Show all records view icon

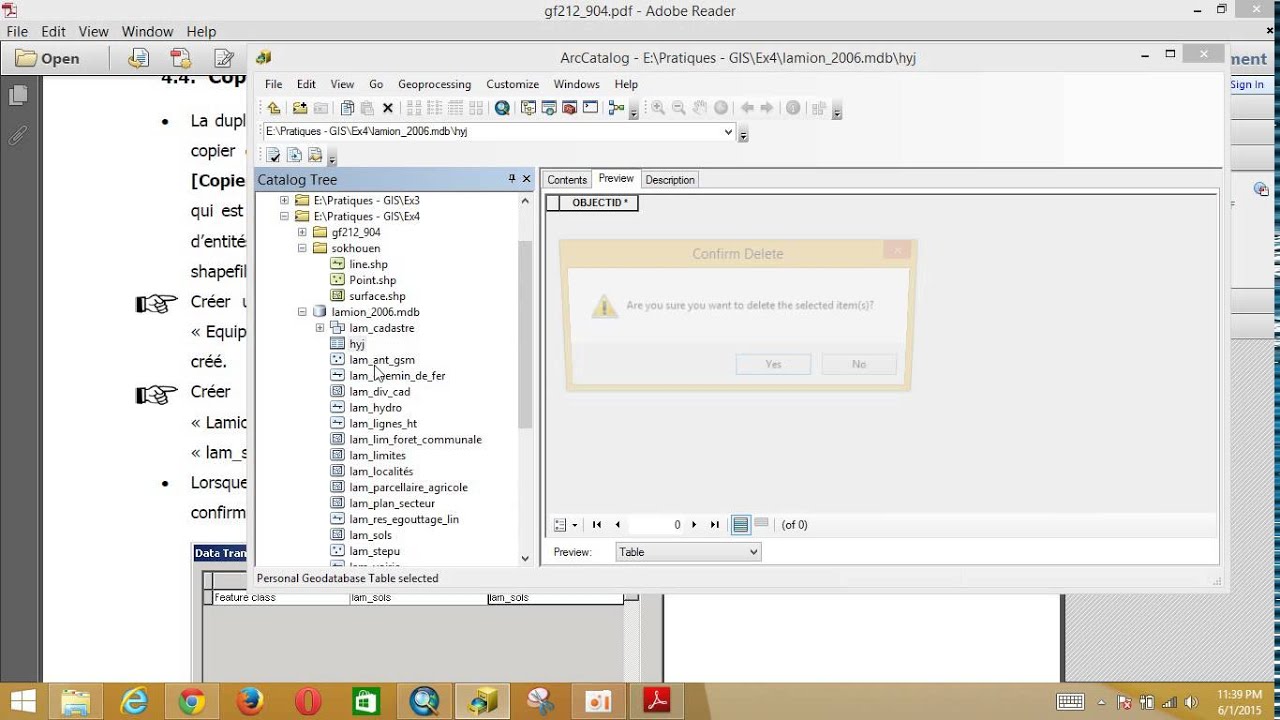click(741, 525)
